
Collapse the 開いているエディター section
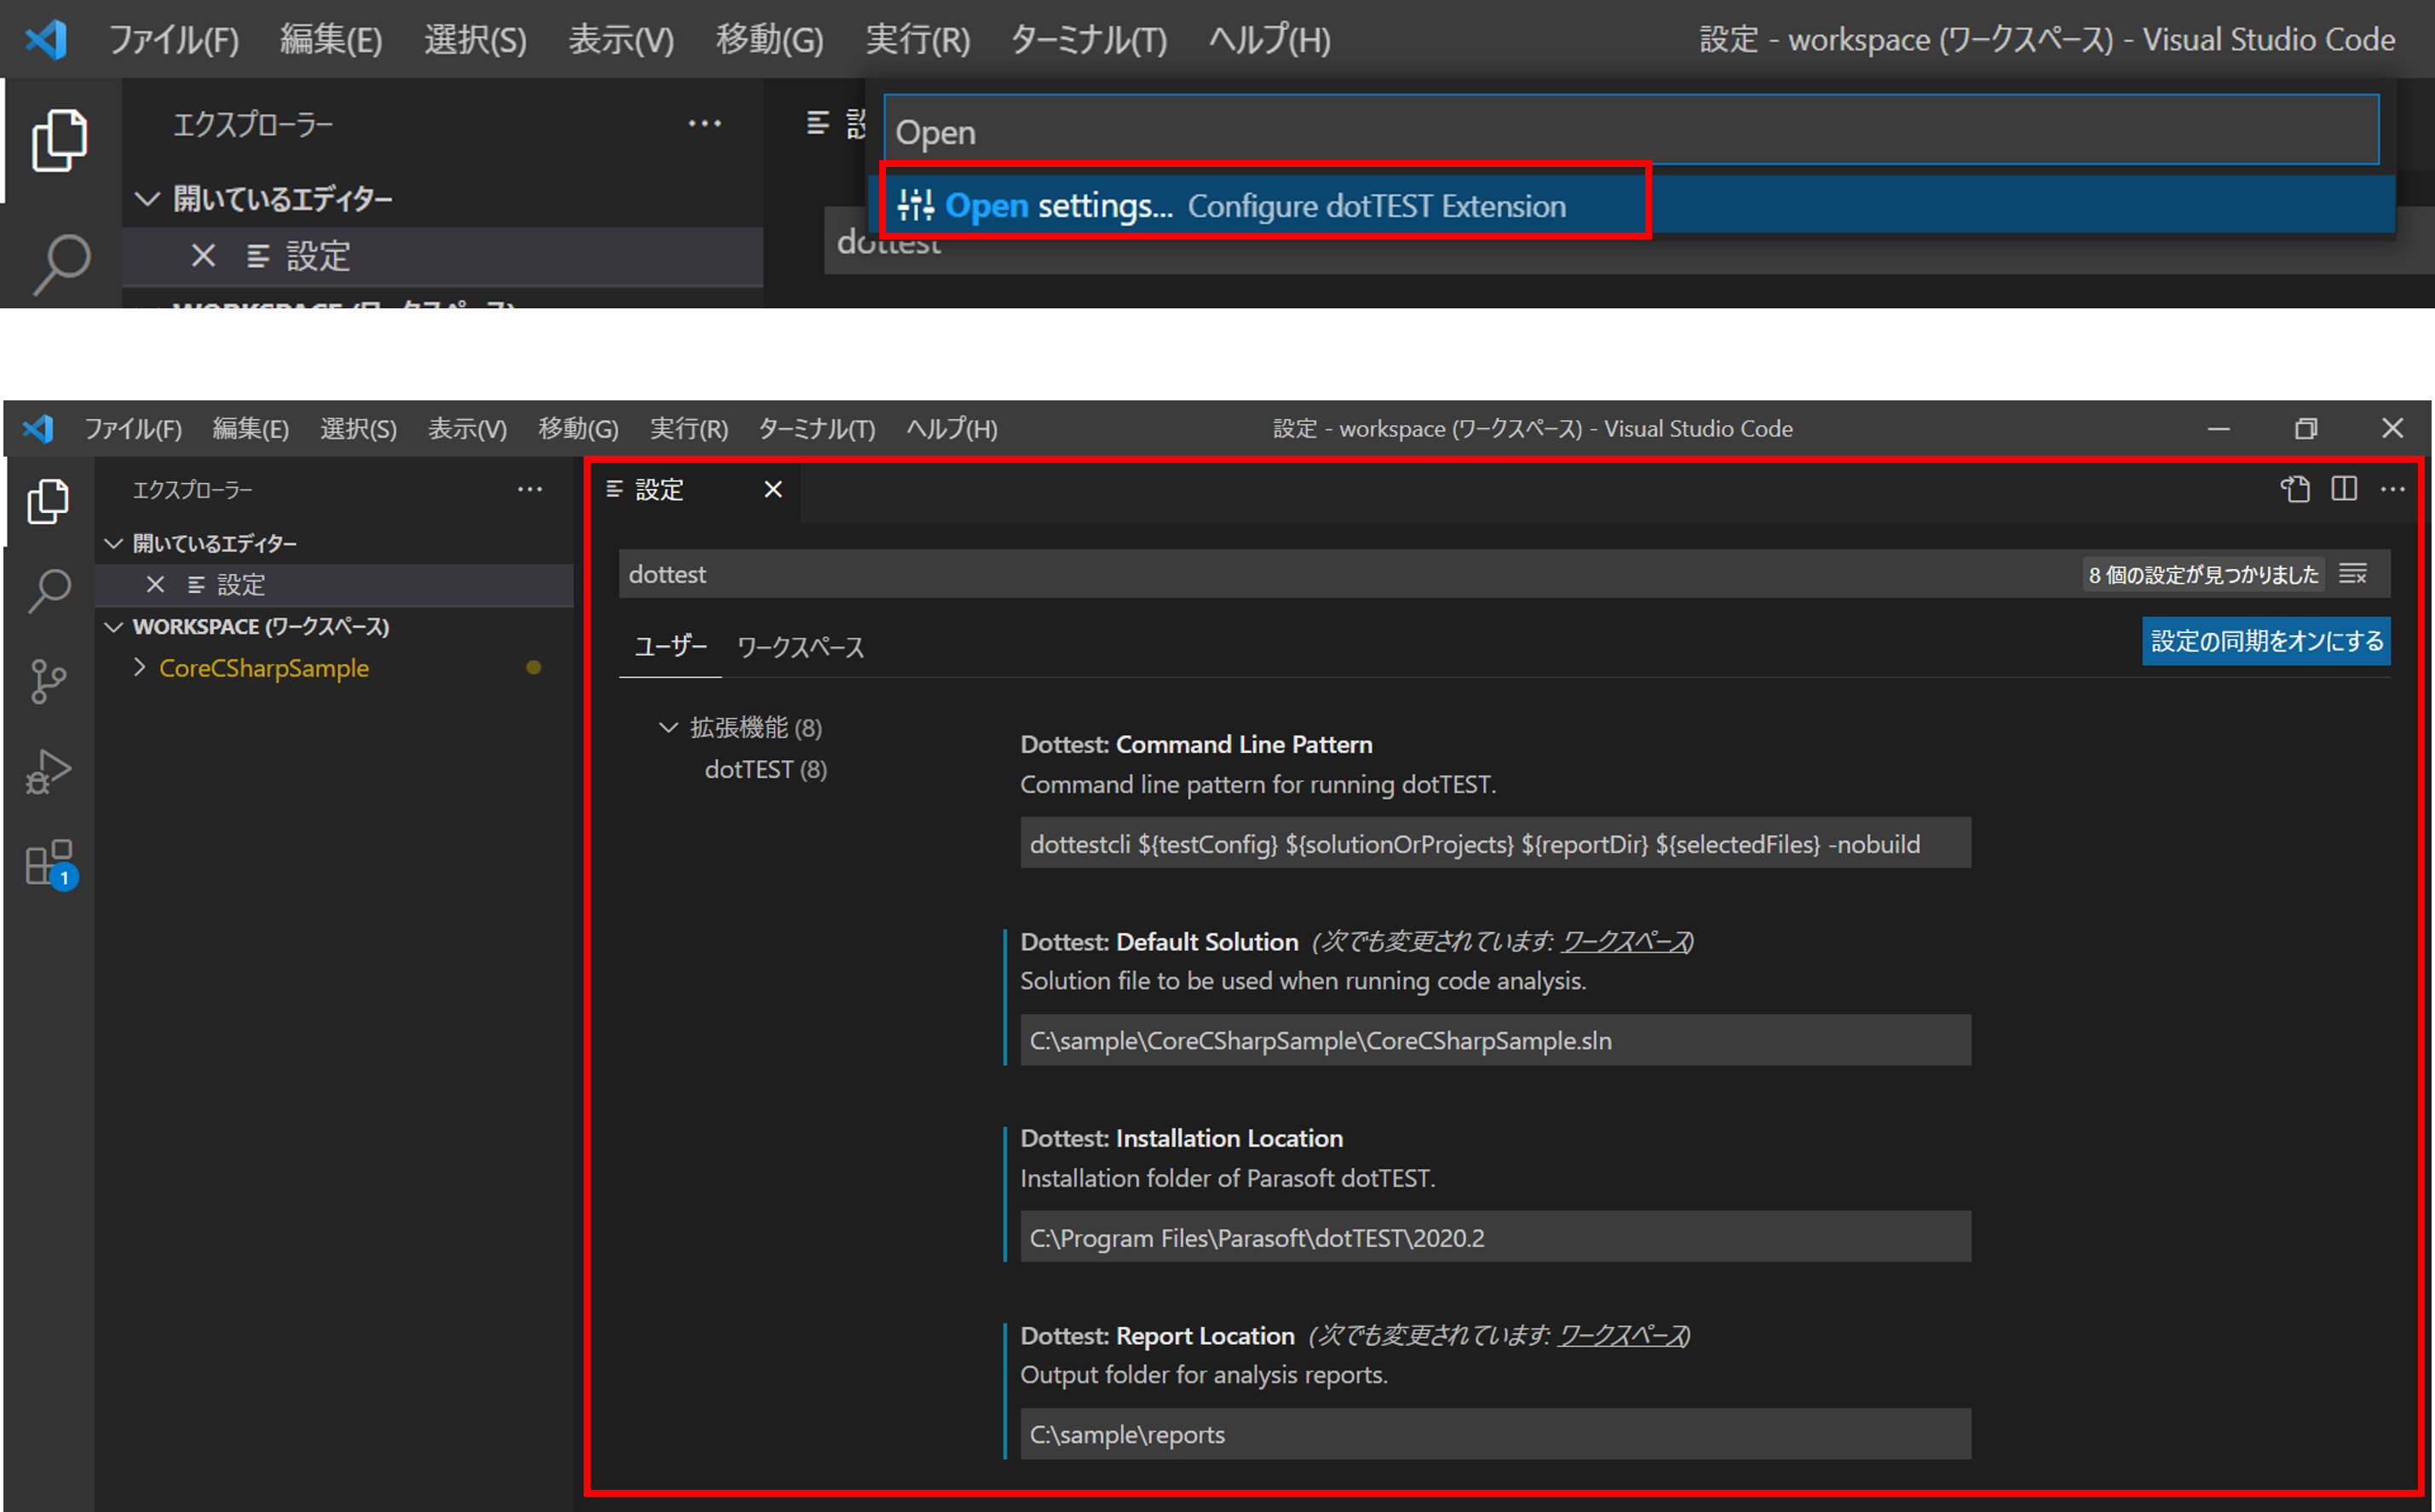coord(114,544)
